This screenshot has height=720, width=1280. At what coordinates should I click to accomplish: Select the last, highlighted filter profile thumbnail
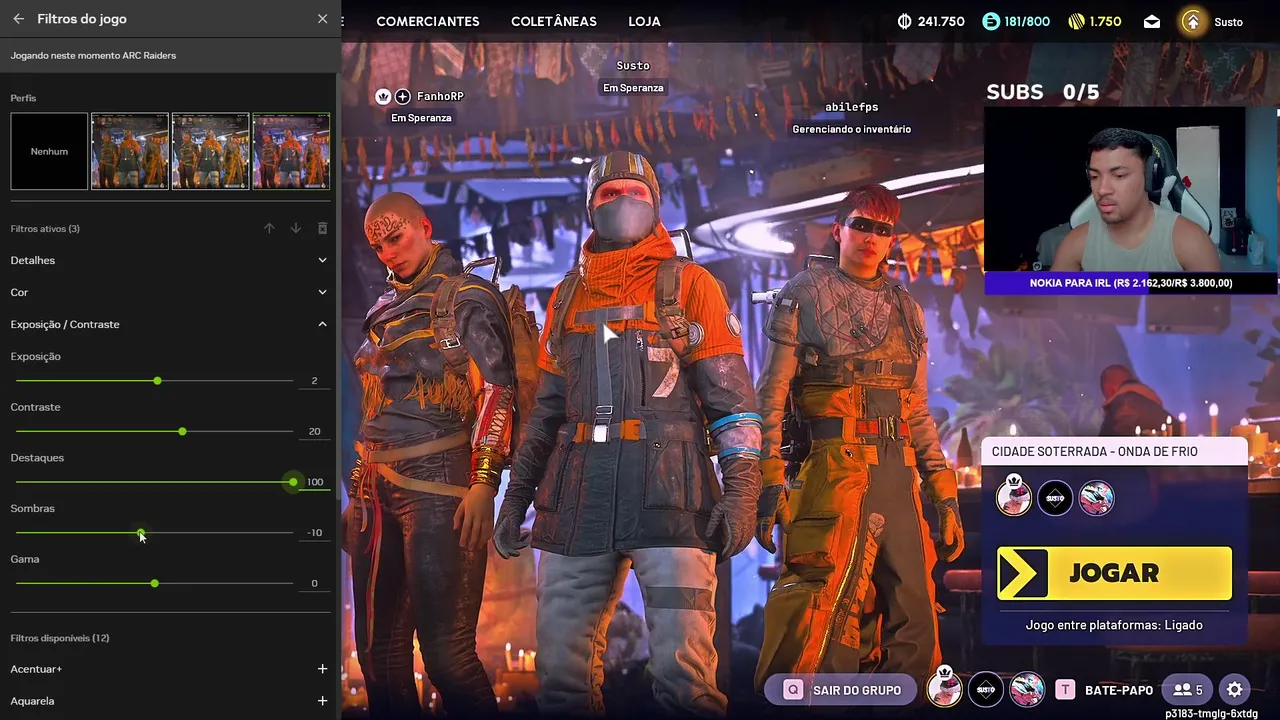pos(291,151)
